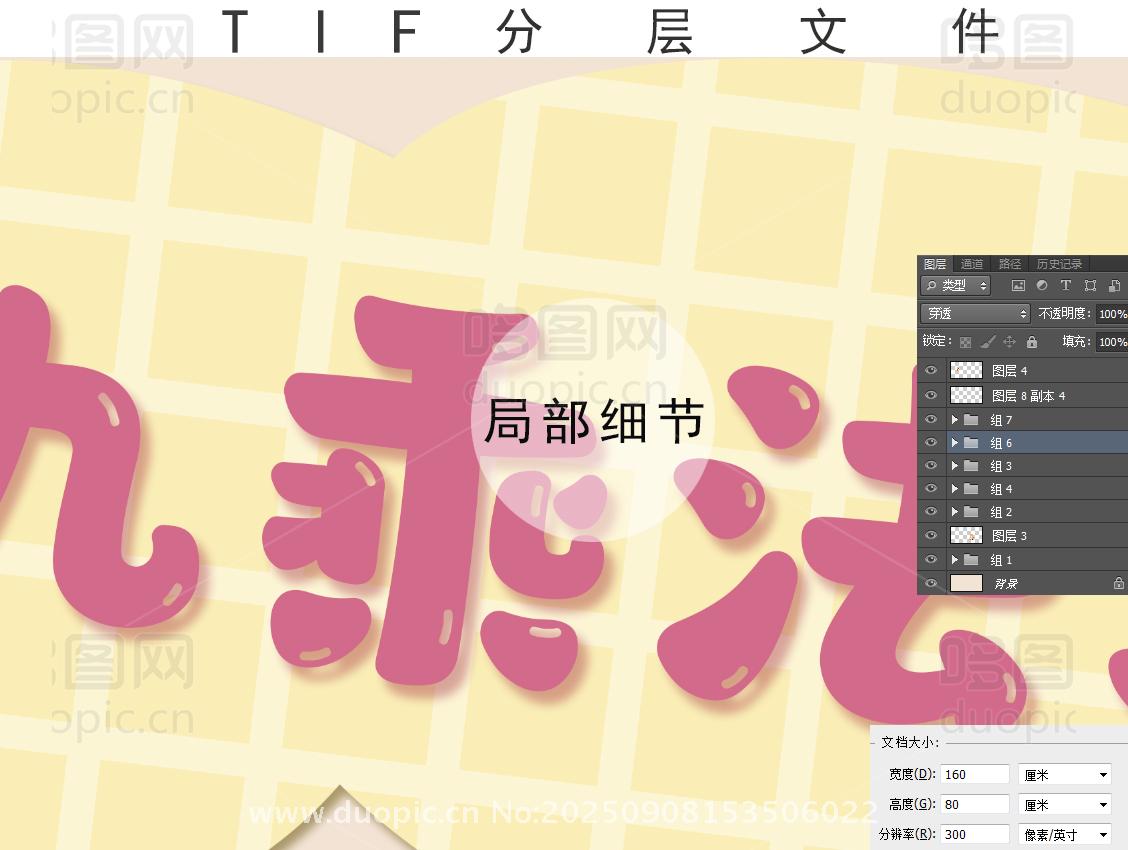Click folder icon of 组 1
The height and width of the screenshot is (850, 1128).
[971, 559]
